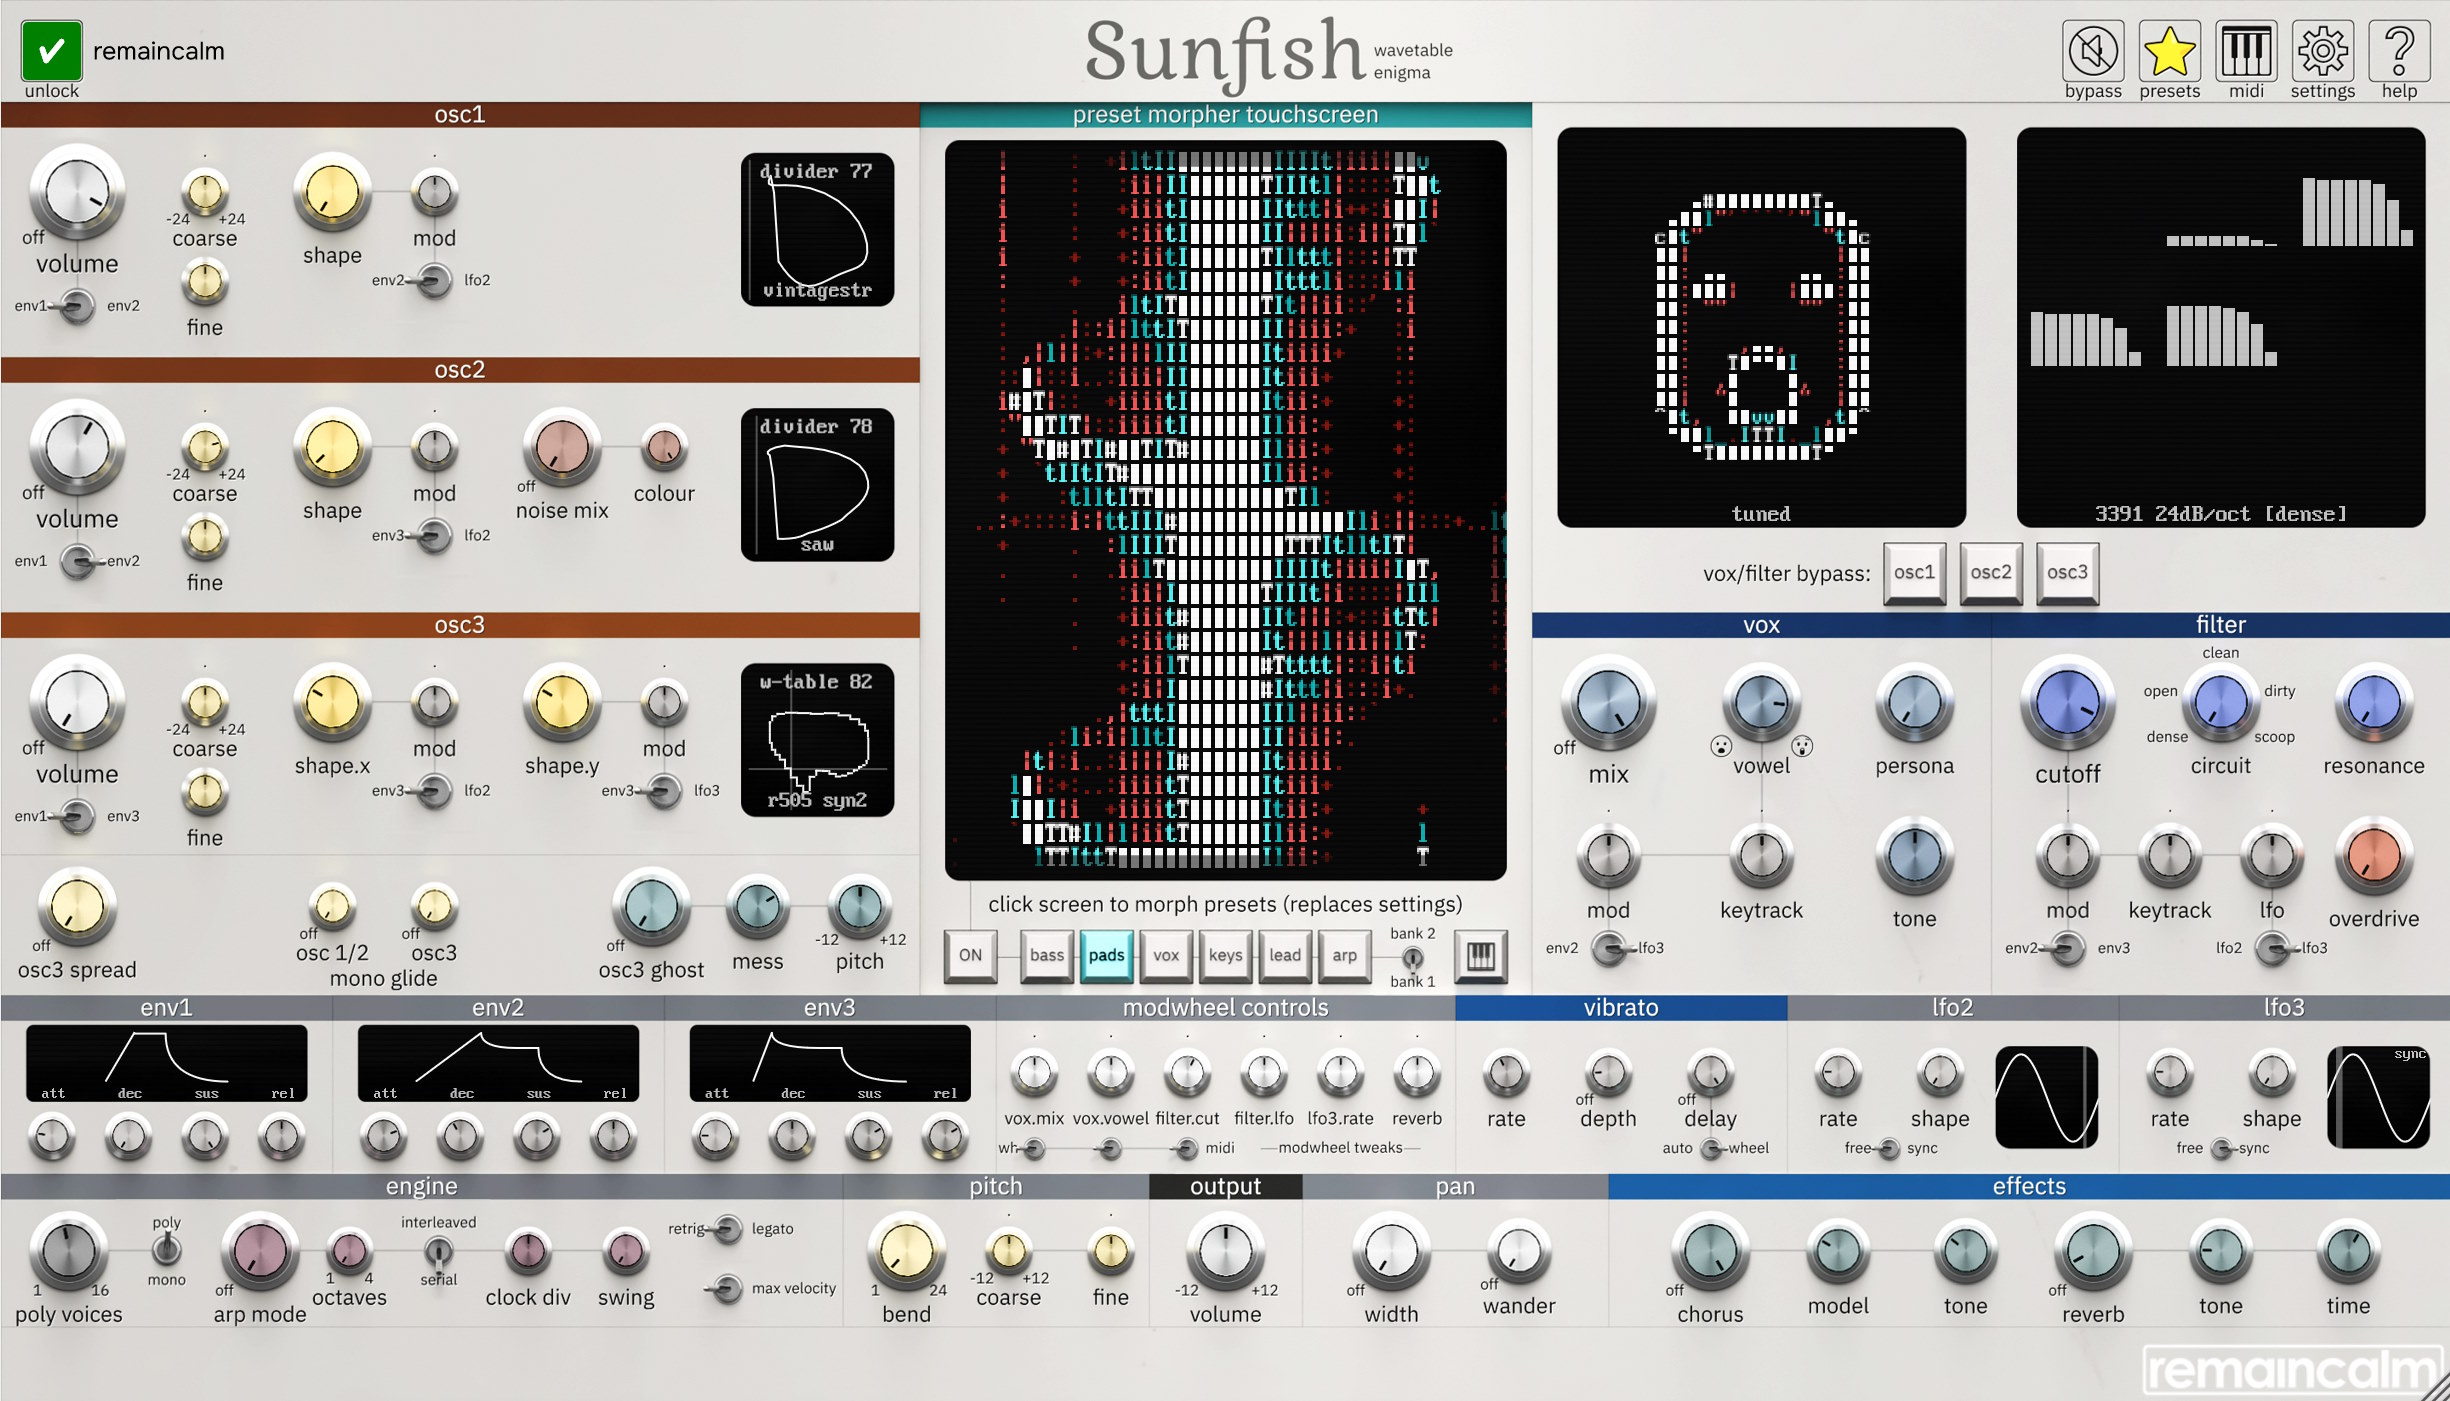This screenshot has height=1401, width=2450.
Task: Click the noise mix knob
Action: click(x=561, y=447)
